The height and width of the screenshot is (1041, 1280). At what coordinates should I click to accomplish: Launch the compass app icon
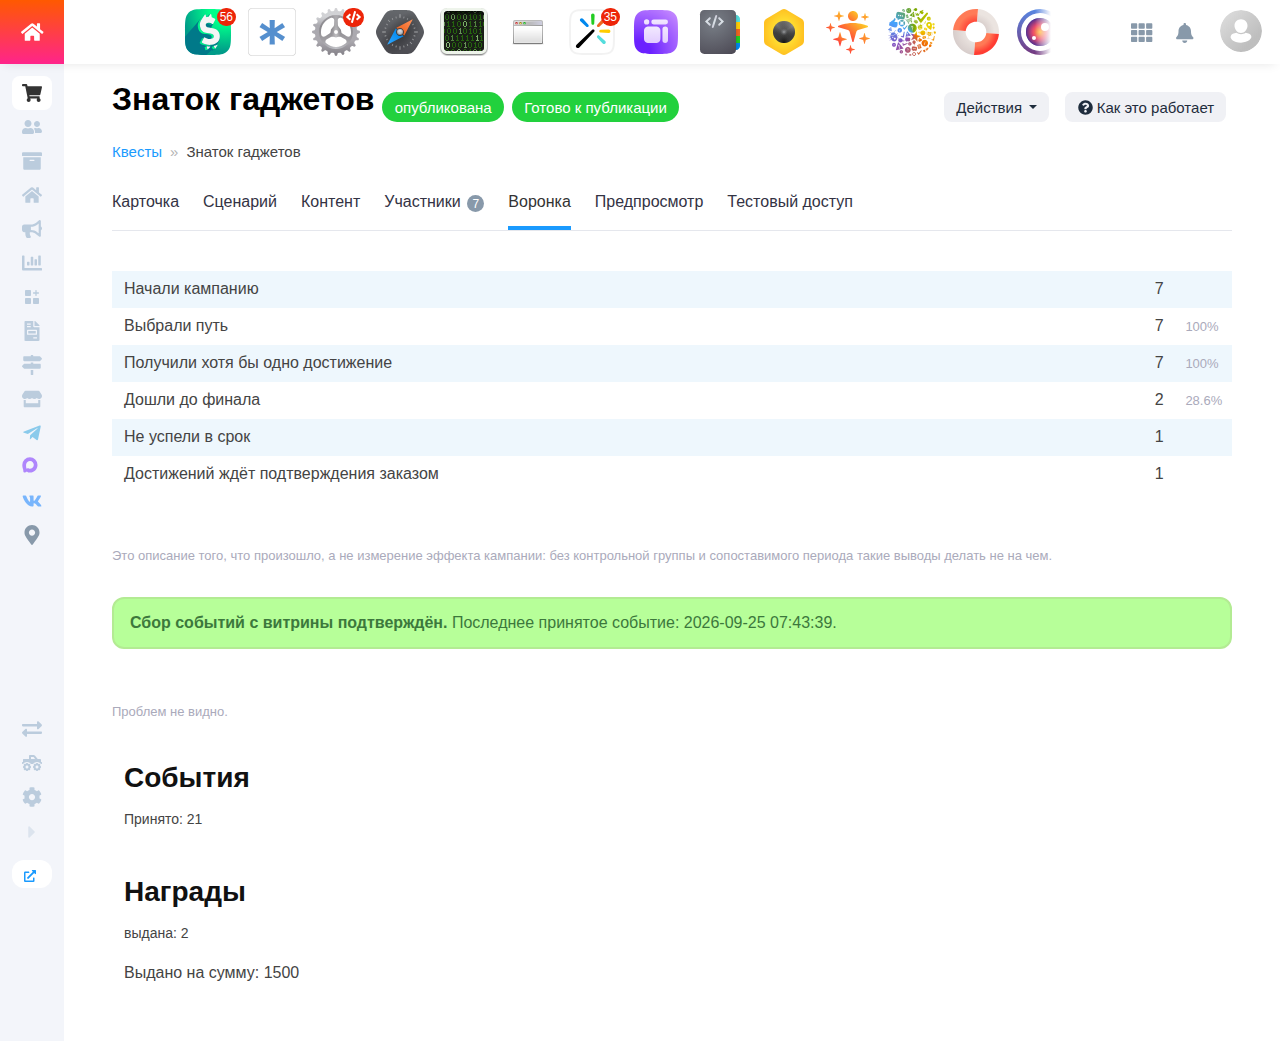[x=400, y=32]
